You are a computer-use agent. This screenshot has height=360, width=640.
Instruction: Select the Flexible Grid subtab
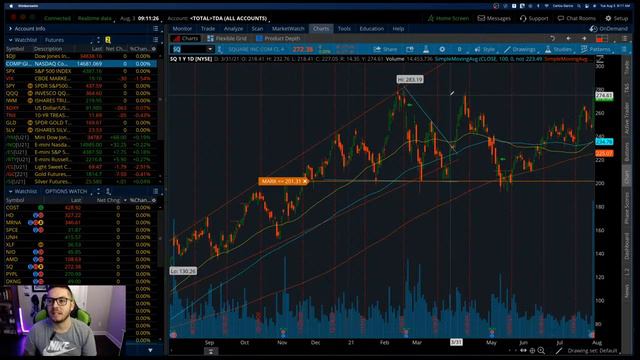[x=227, y=38]
